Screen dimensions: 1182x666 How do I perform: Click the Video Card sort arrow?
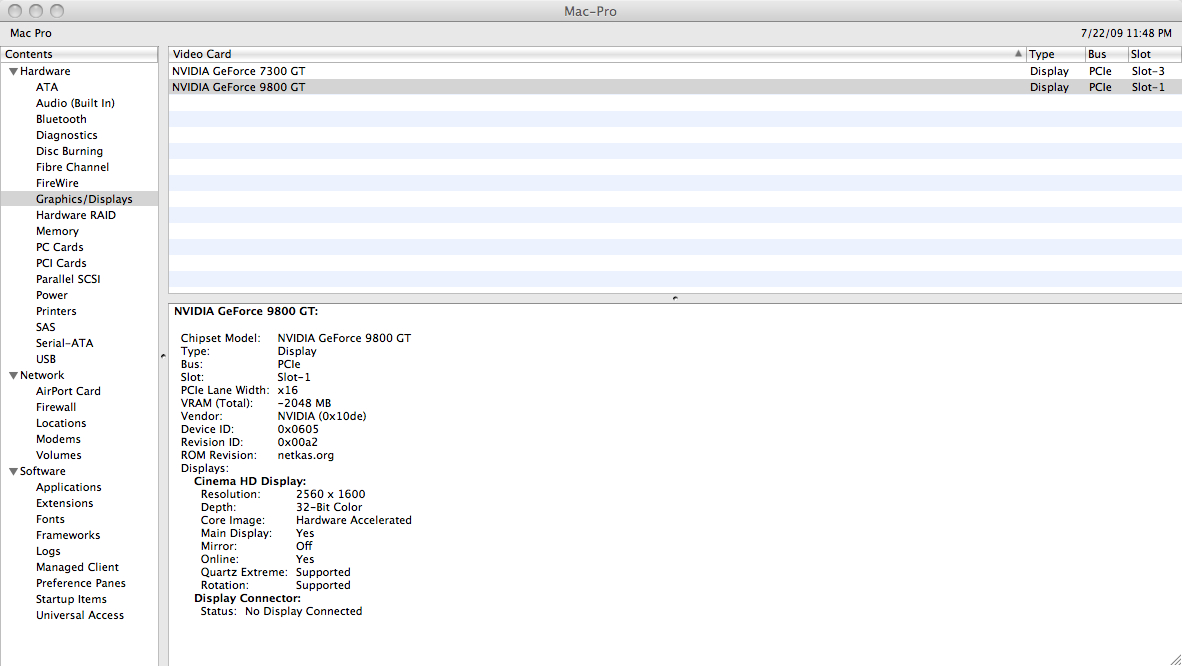[1018, 54]
